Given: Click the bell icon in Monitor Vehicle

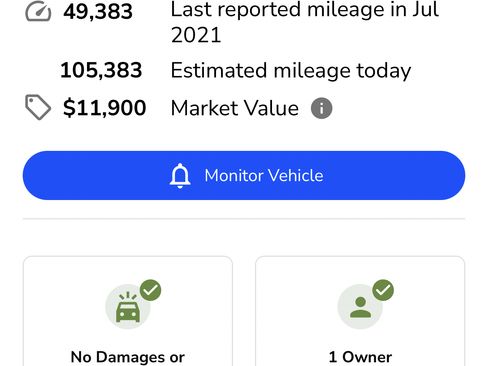Looking at the screenshot, I should tap(180, 176).
